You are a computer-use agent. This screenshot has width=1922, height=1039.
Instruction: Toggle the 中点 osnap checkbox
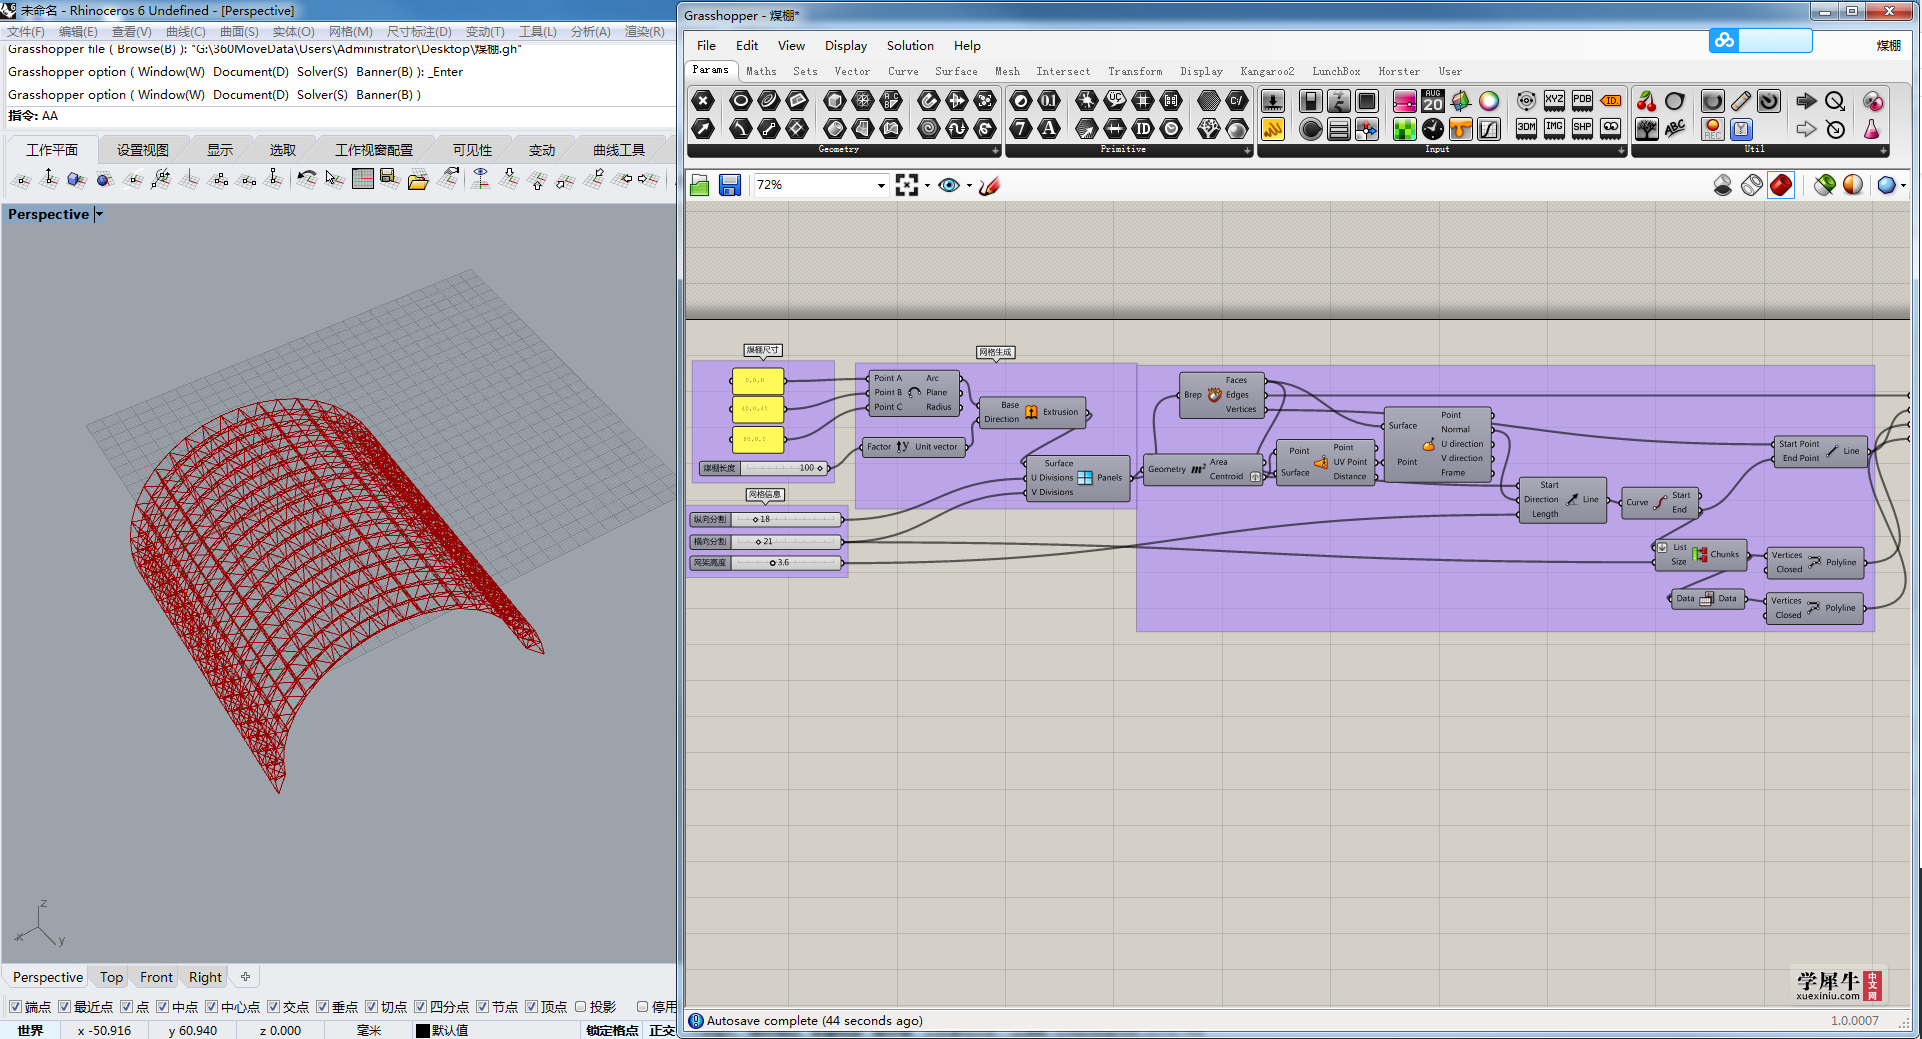click(162, 1007)
